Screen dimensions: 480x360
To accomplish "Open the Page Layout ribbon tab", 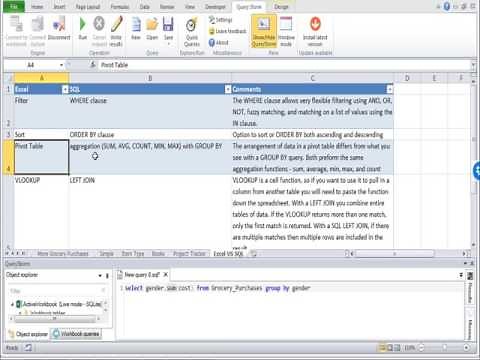I will point(88,7).
